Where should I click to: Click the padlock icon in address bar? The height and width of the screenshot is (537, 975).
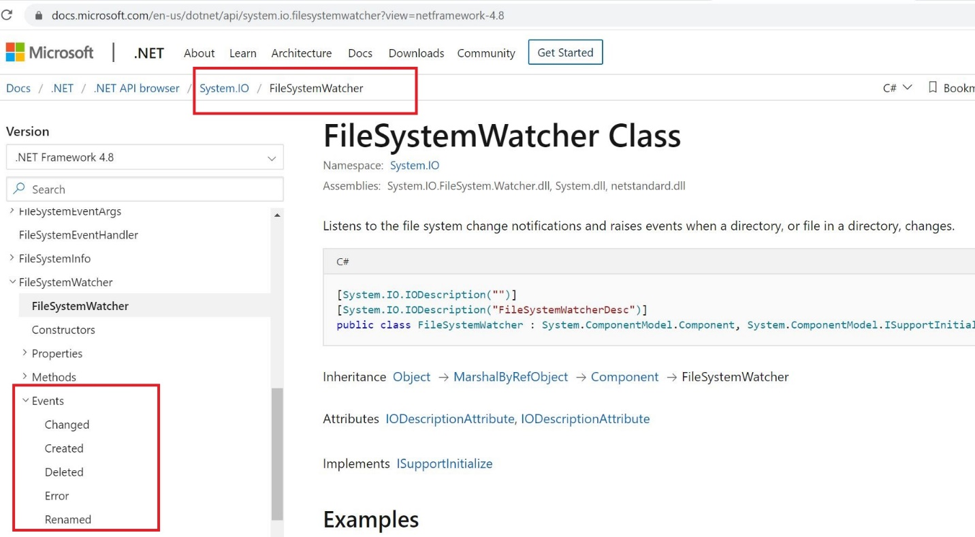click(x=39, y=16)
